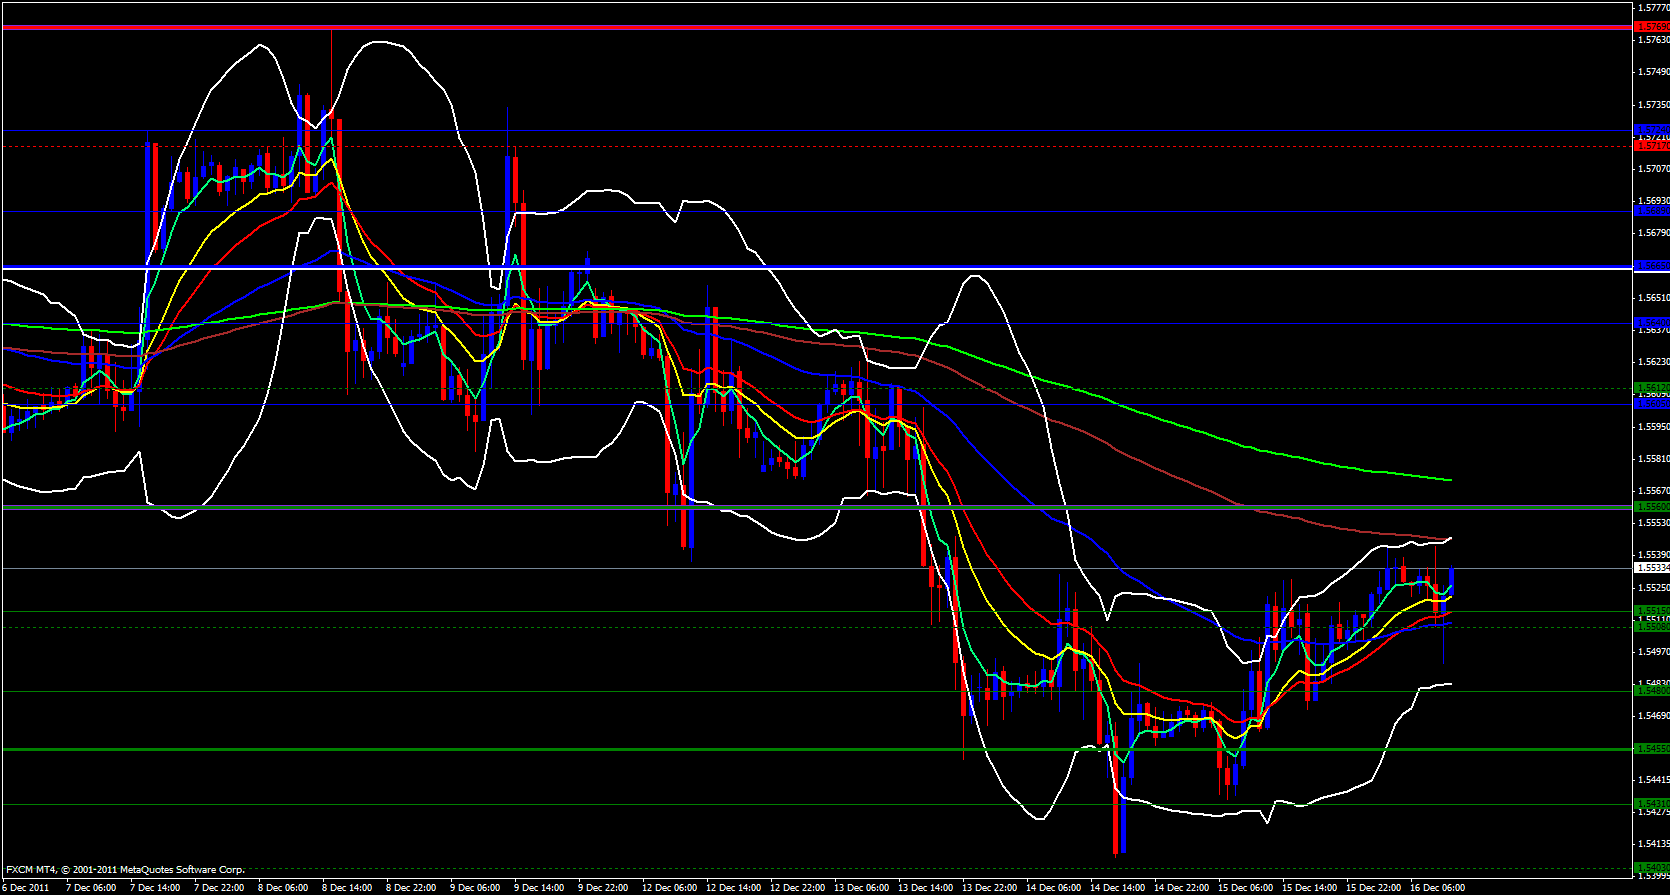The image size is (1670, 895).
Task: Click the green 1.5560 price label
Action: [1651, 507]
